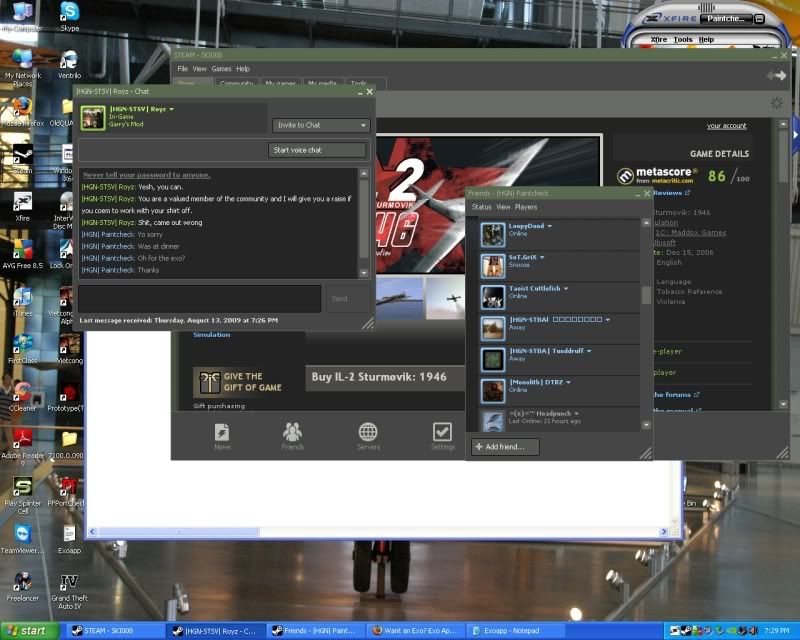Click the Send button in the chat window
800x640 pixels.
347,299
